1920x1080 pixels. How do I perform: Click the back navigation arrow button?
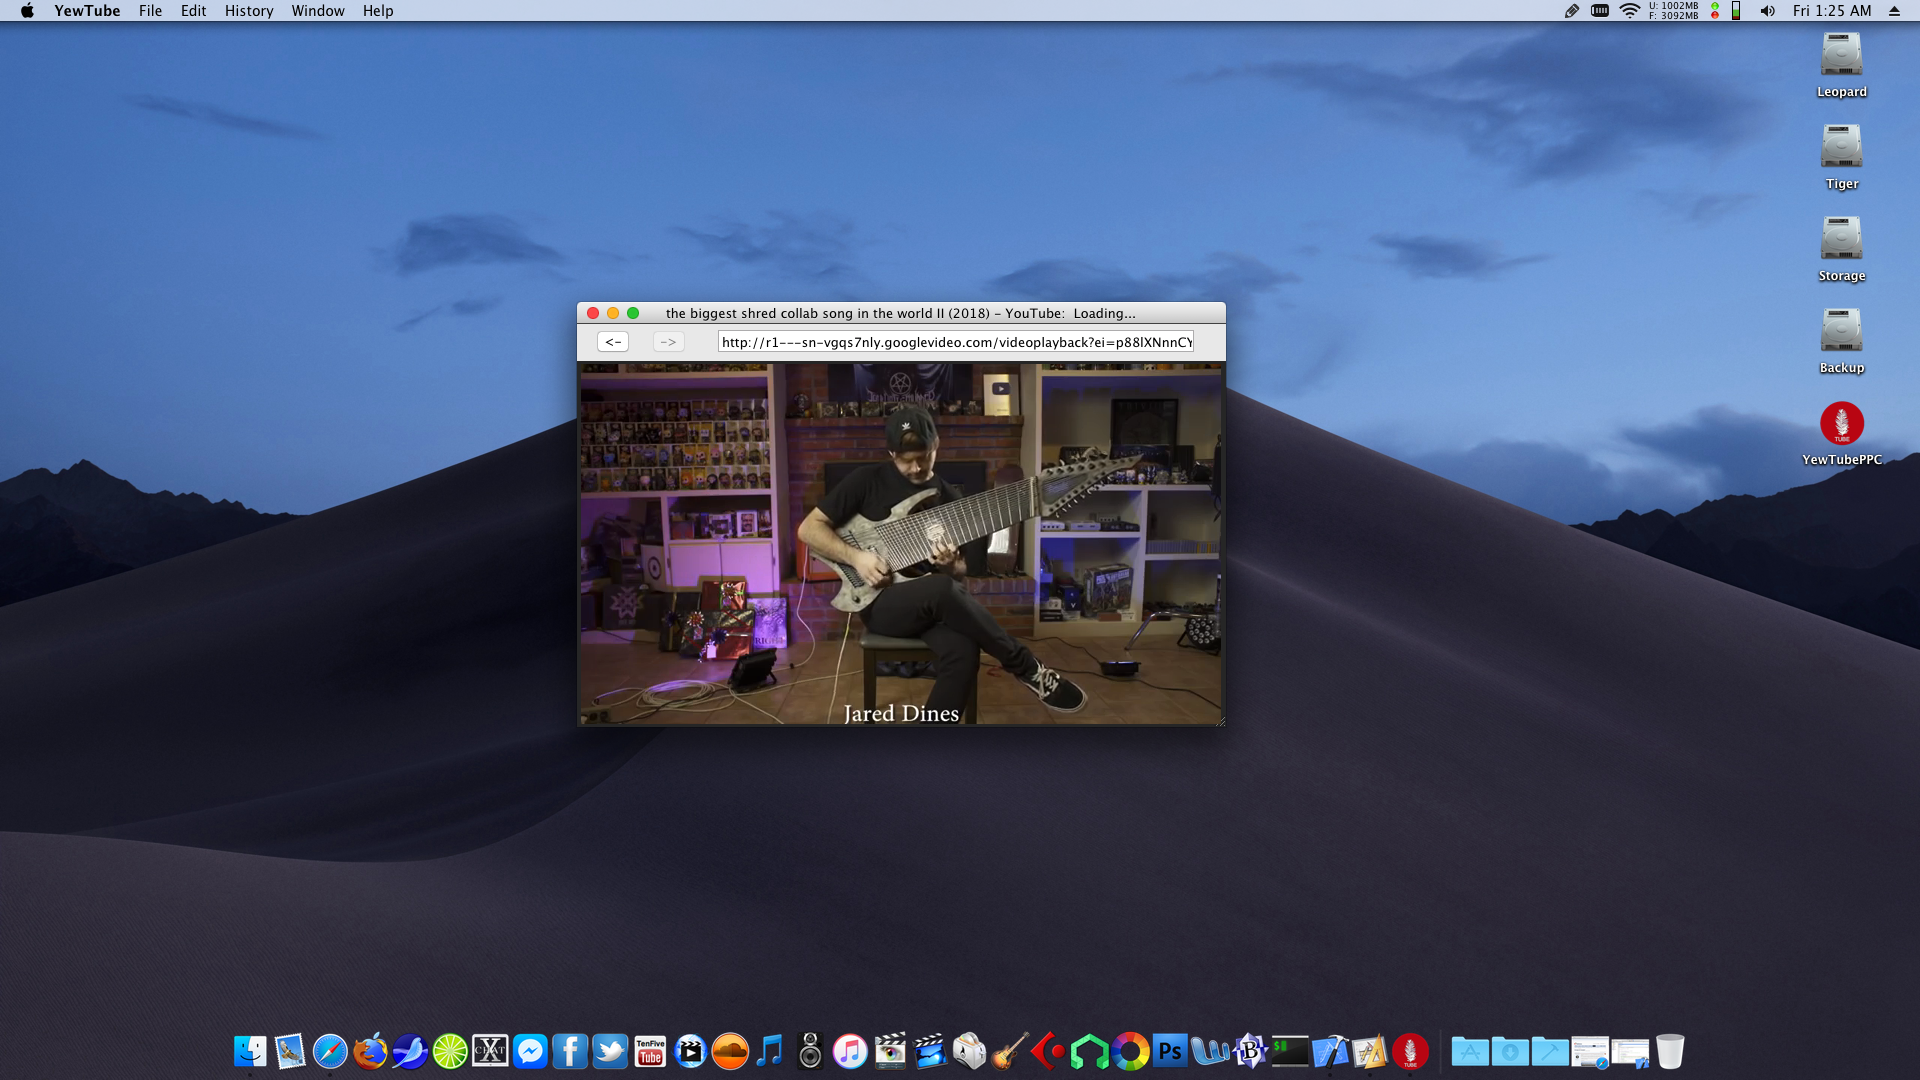(613, 342)
